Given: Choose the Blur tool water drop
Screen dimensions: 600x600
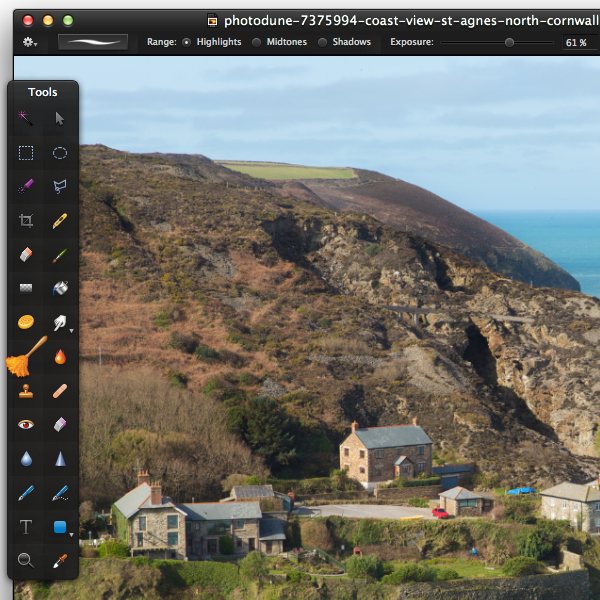Looking at the screenshot, I should click(x=26, y=458).
